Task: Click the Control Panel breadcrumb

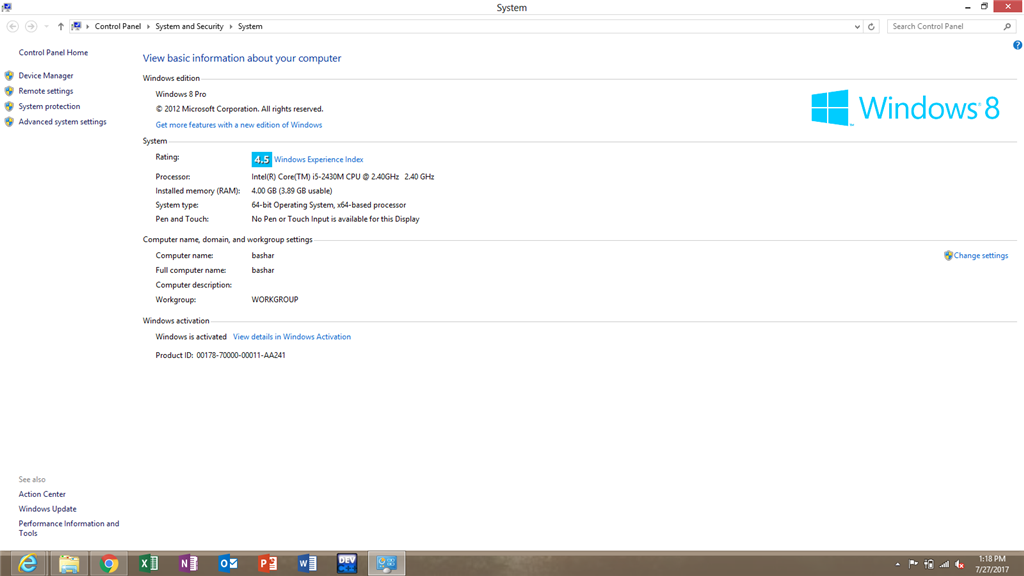Action: click(118, 26)
